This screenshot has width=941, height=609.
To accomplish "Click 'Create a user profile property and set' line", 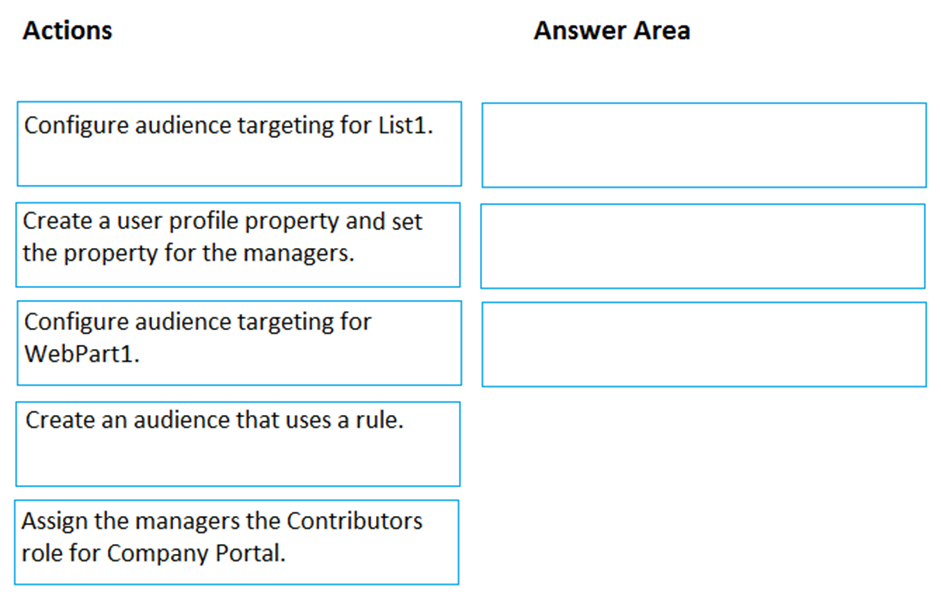I will [x=223, y=221].
